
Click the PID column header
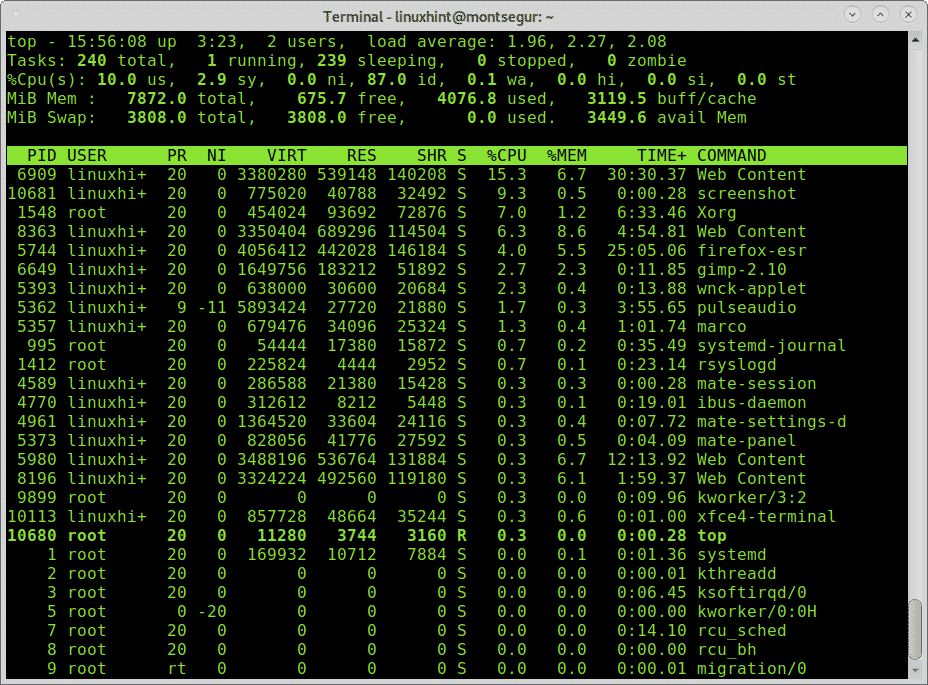click(x=42, y=156)
